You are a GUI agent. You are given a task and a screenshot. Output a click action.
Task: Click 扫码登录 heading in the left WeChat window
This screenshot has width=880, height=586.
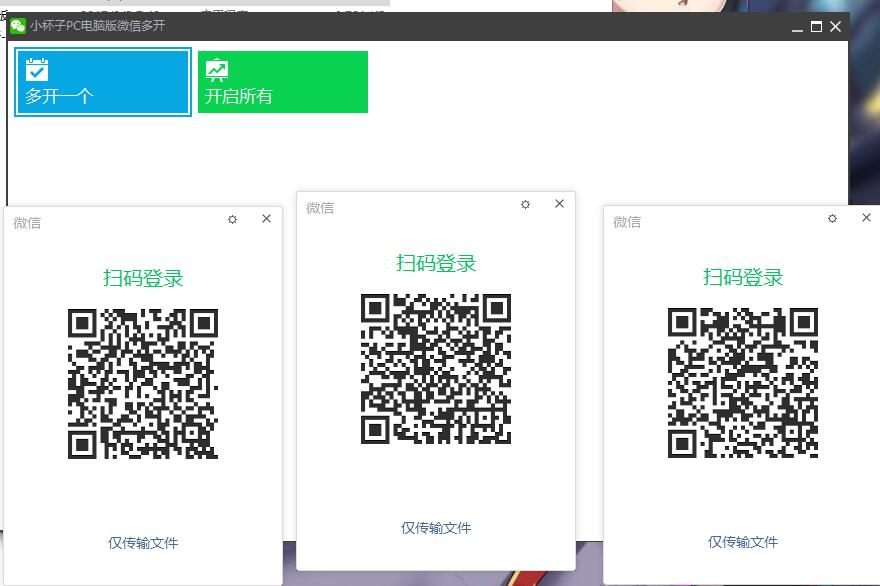pyautogui.click(x=143, y=278)
